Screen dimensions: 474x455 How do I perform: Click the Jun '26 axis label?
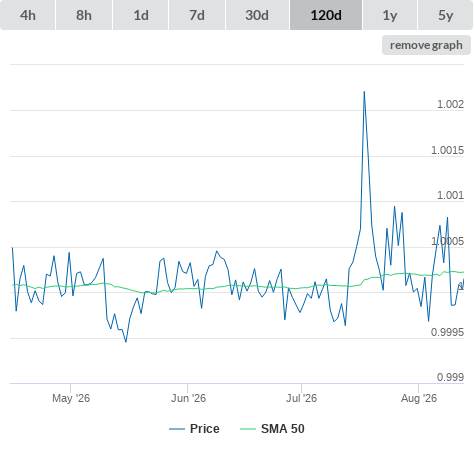[188, 398]
